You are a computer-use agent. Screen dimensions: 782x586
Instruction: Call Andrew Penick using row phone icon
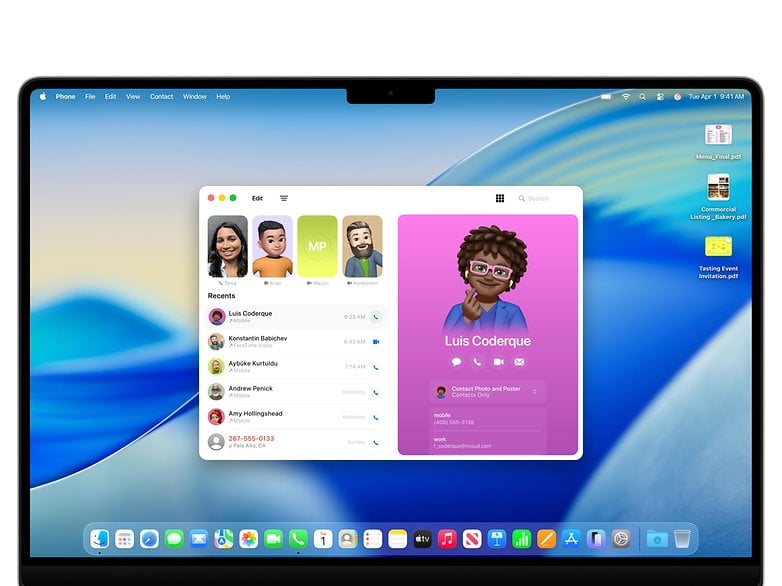coord(376,392)
